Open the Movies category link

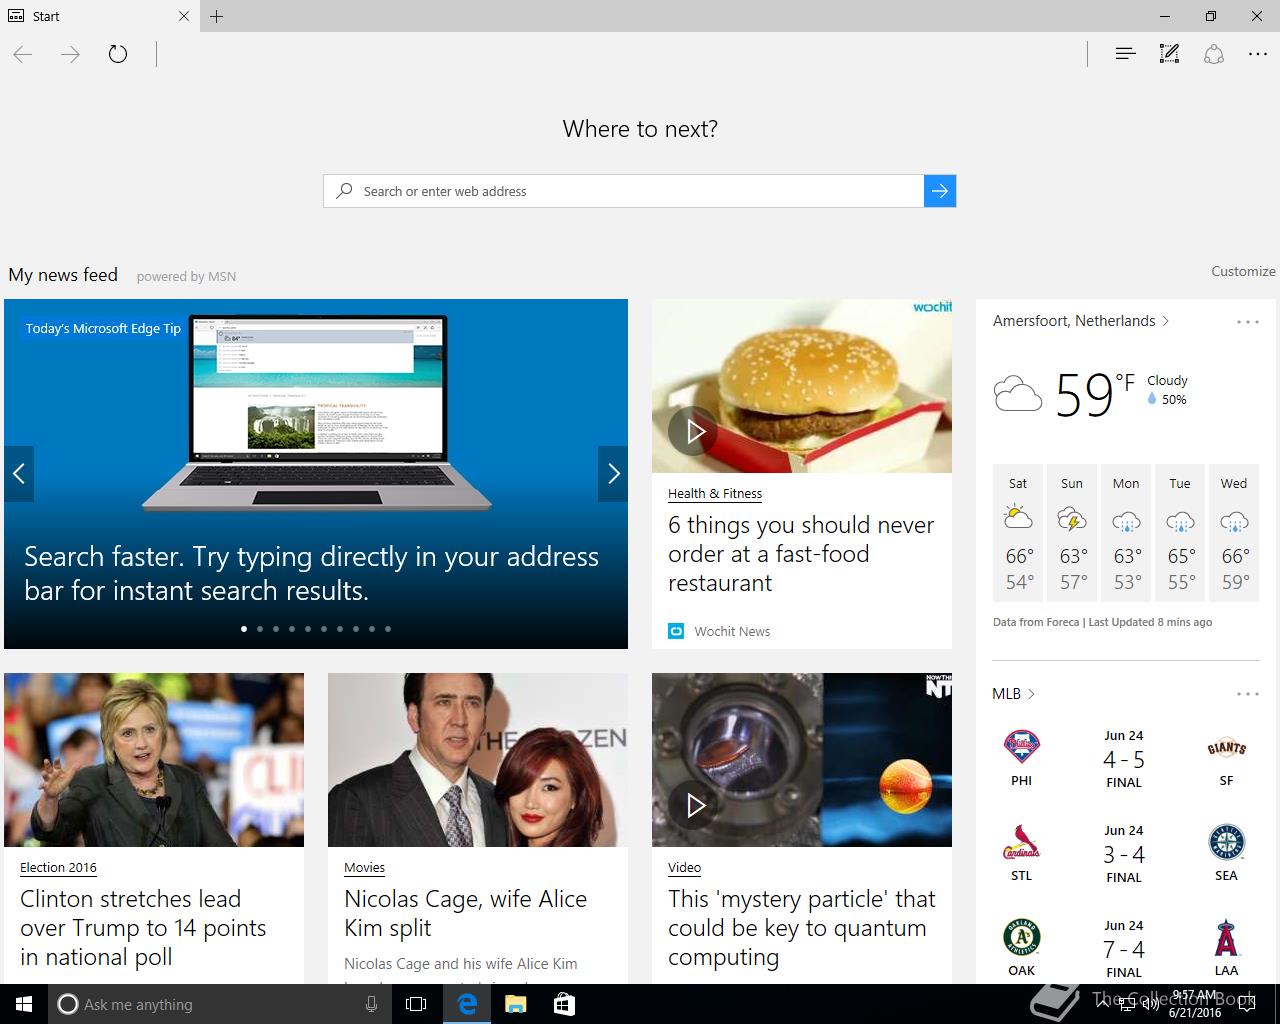364,867
